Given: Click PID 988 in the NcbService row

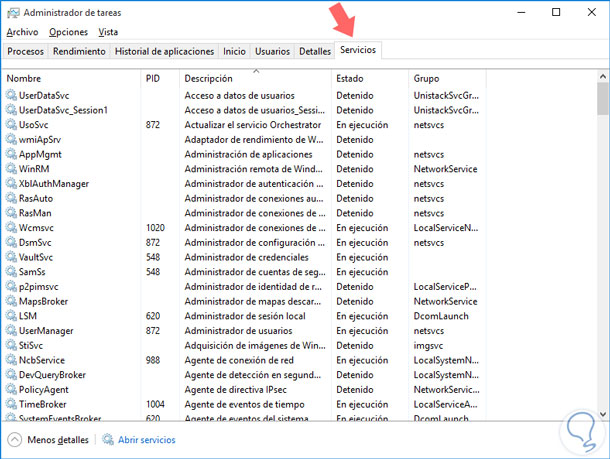Looking at the screenshot, I should click(x=153, y=360).
